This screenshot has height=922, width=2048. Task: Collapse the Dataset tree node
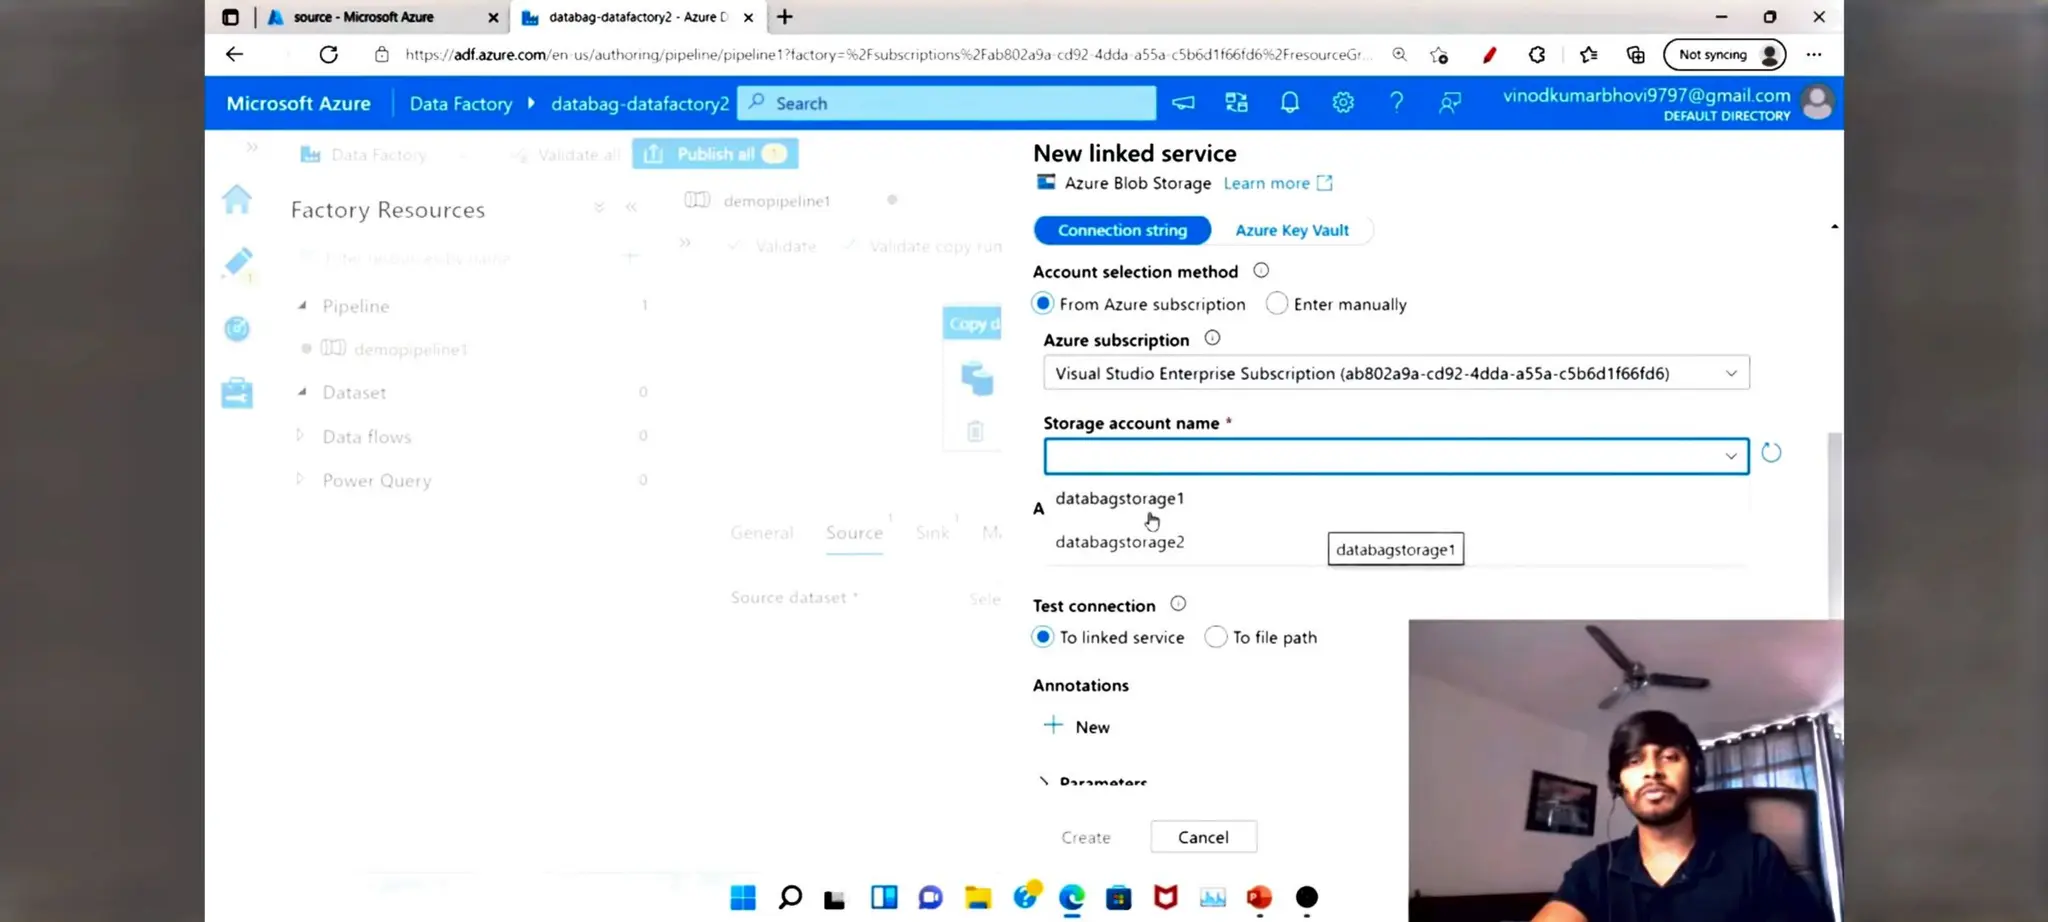302,392
